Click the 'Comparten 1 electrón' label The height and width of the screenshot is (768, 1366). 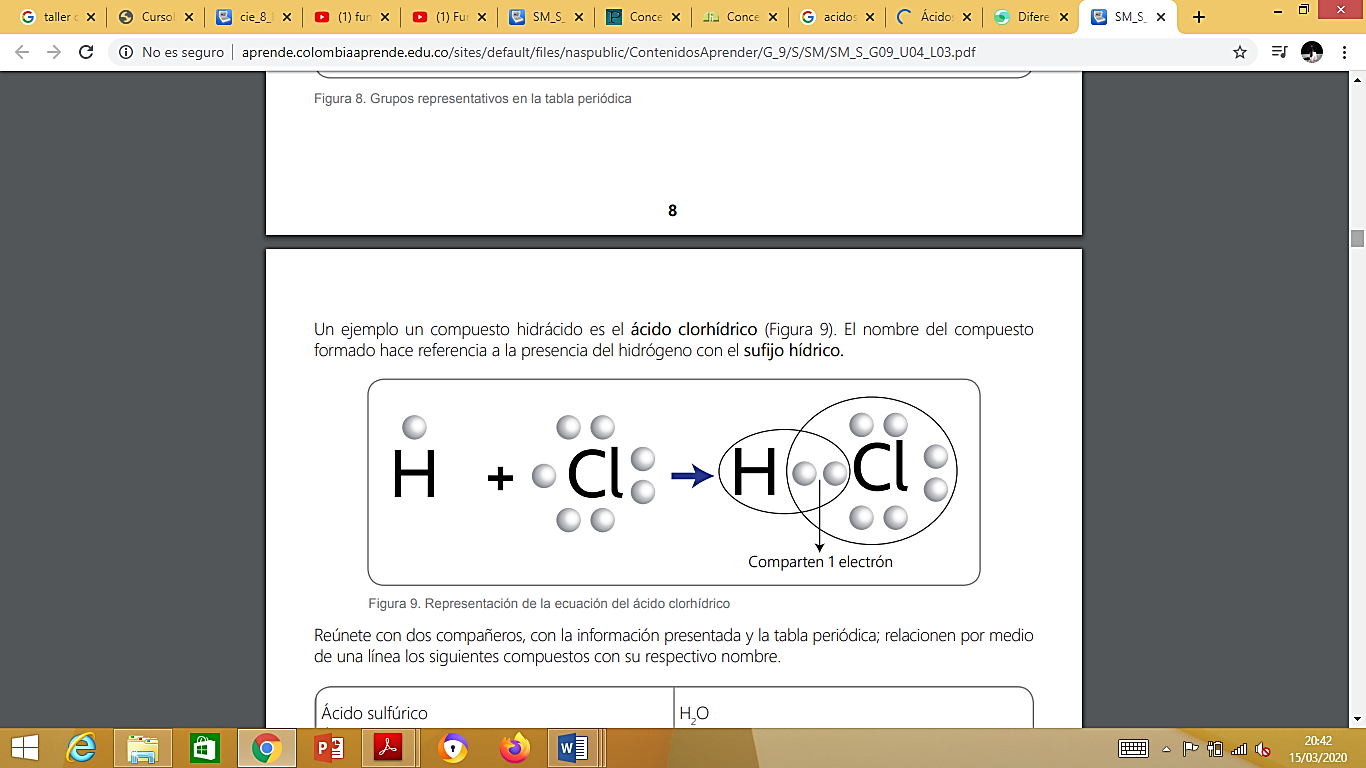click(820, 562)
